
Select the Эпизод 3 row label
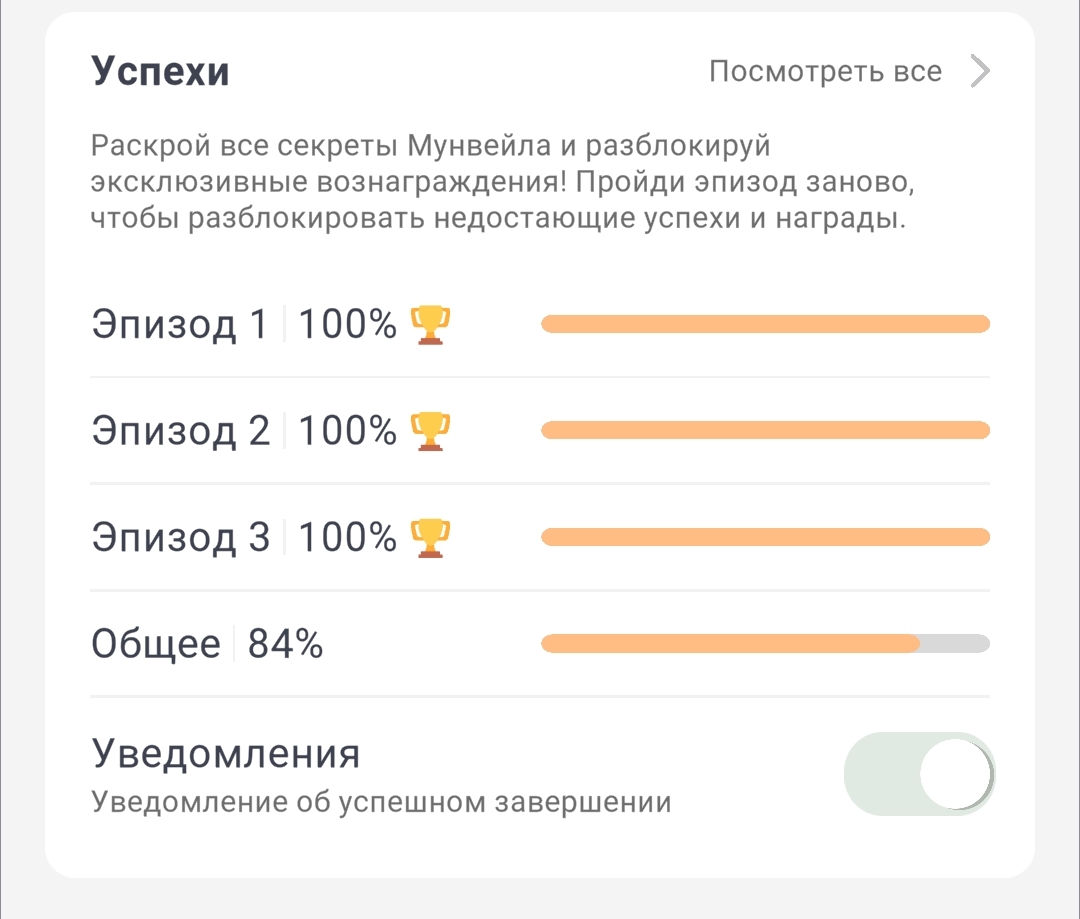[x=180, y=537]
